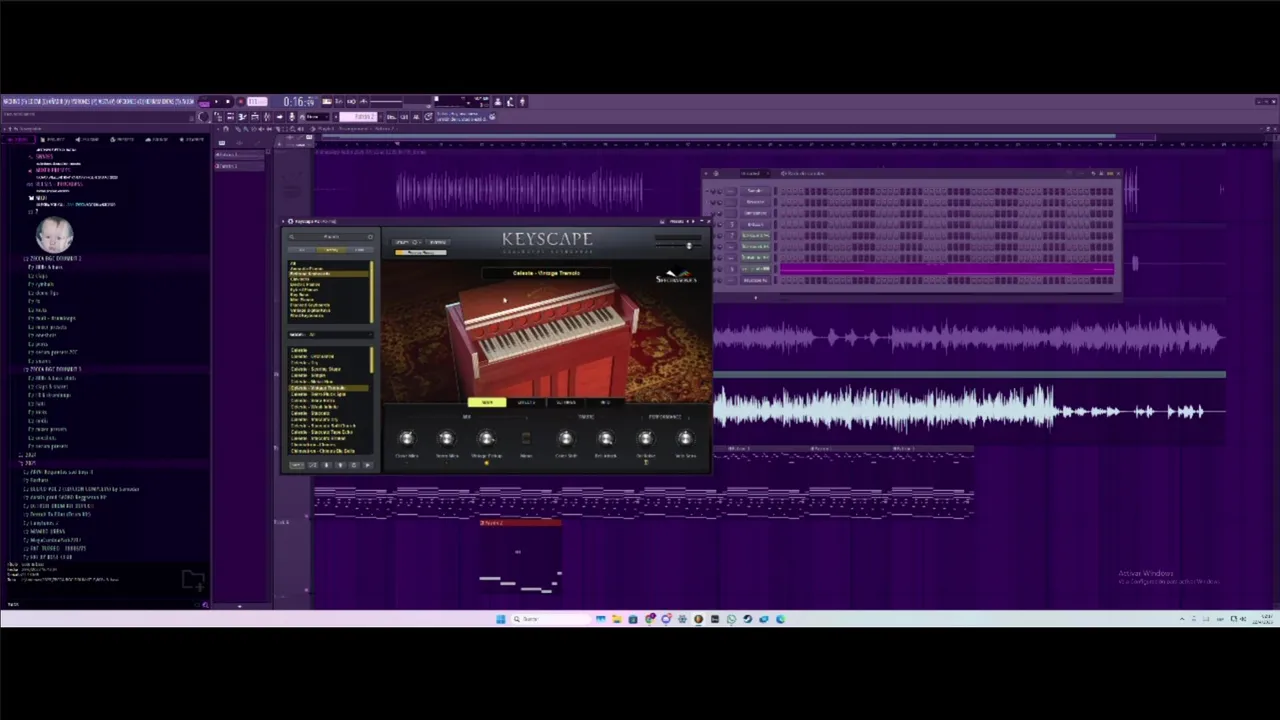Open the snap selector dropdown in FL toolbar
This screenshot has height=720, width=1280.
click(317, 117)
